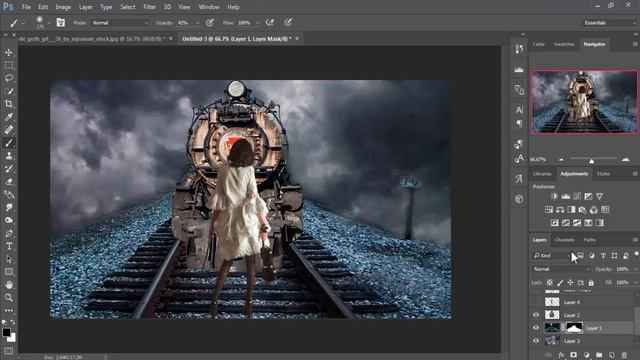Click the fx layer style icon

[x=561, y=355]
